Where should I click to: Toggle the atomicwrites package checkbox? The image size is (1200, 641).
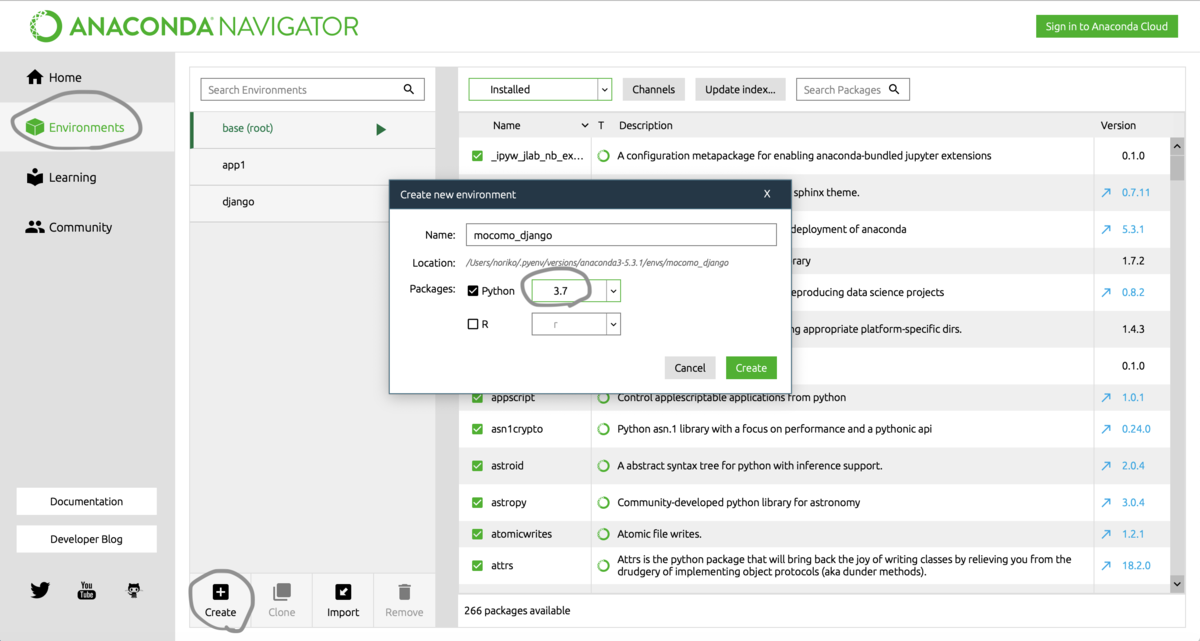pos(477,534)
